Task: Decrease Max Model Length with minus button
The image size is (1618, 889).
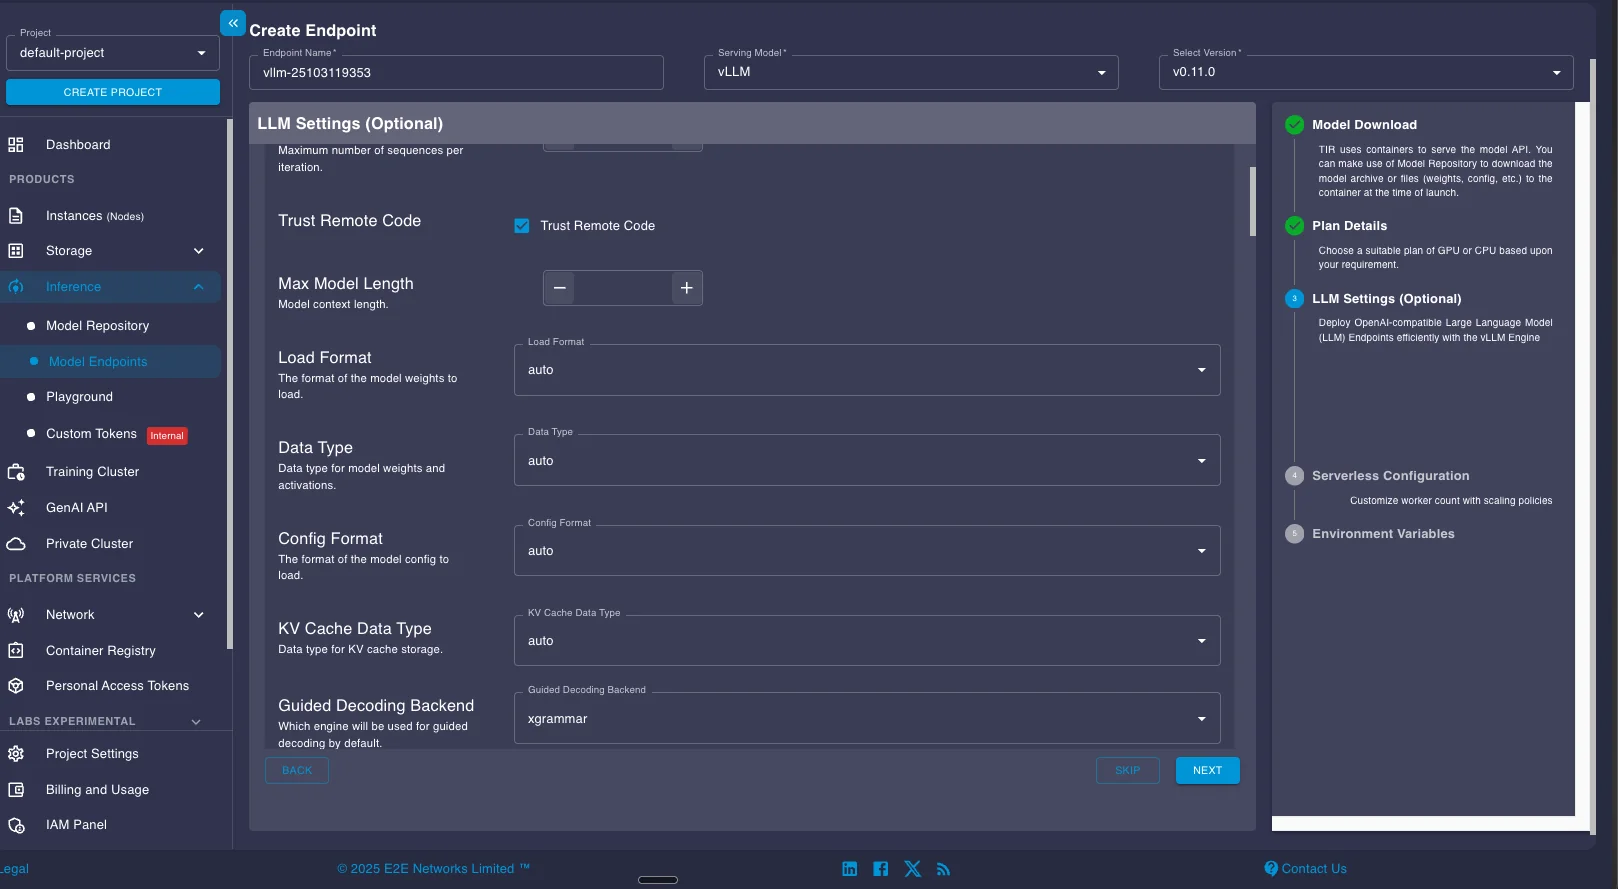Action: (x=560, y=288)
